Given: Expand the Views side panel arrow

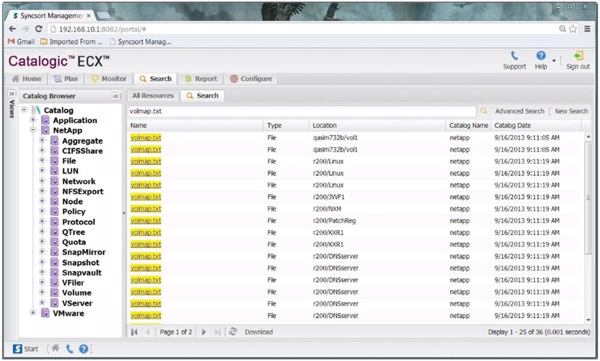Looking at the screenshot, I should pyautogui.click(x=12, y=93).
